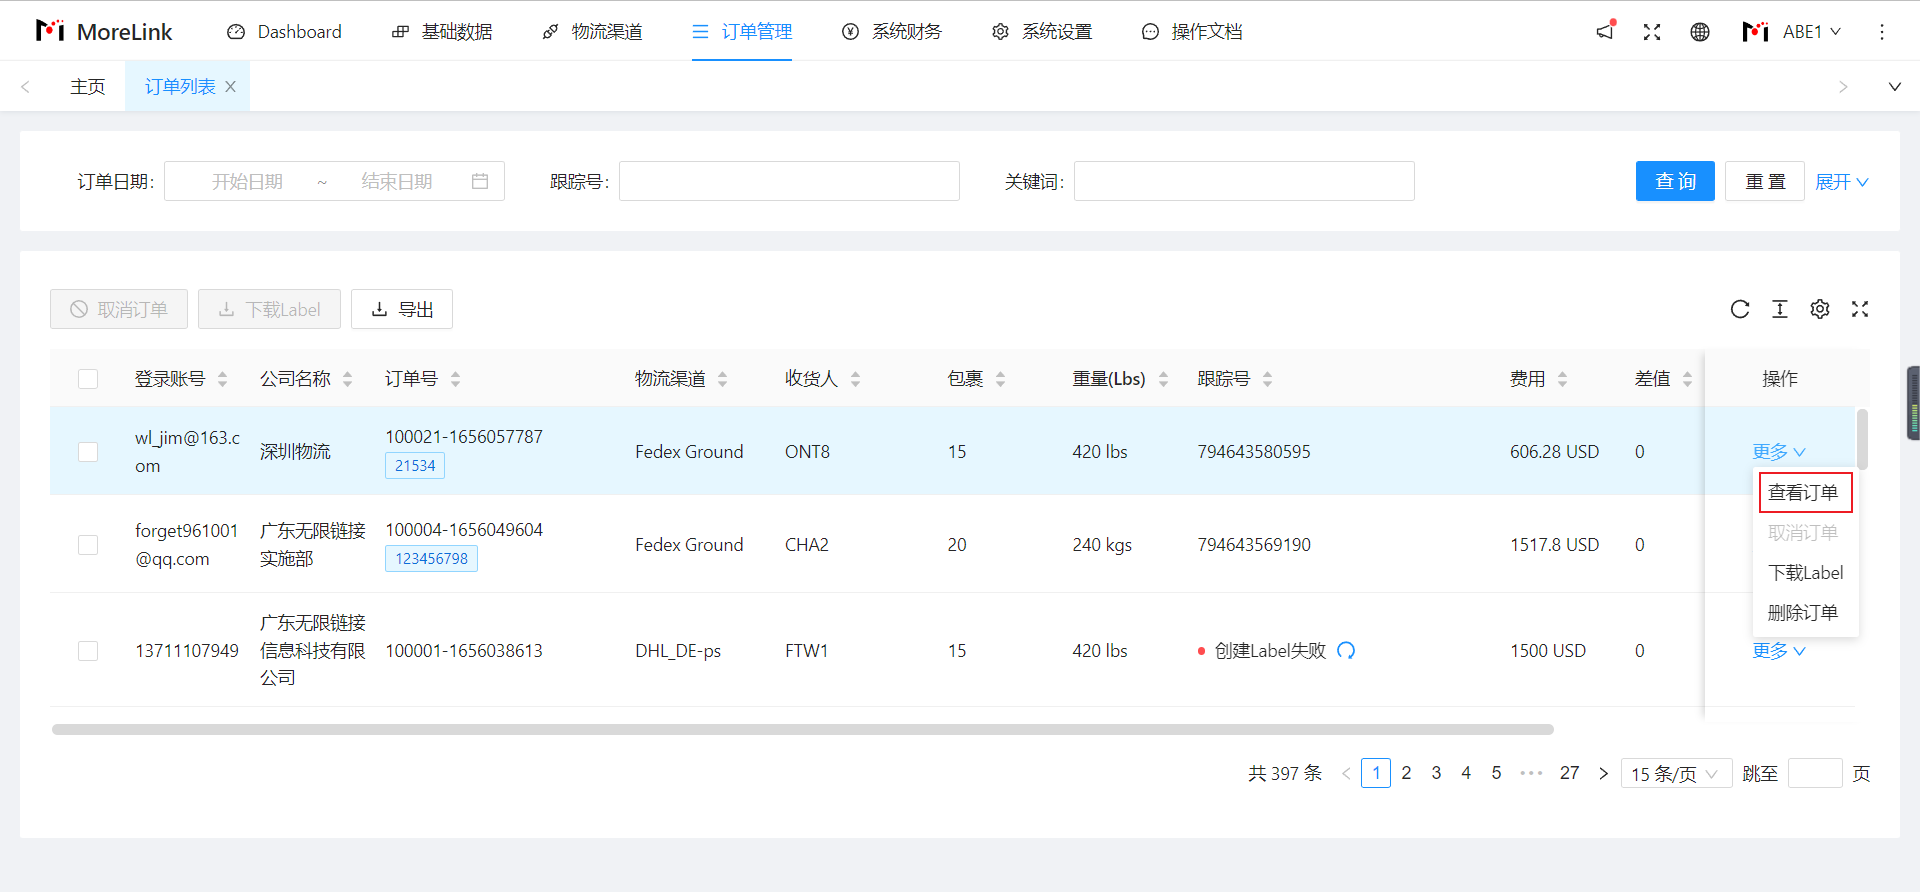Expand the 展开 filter options
Viewport: 1920px width, 892px height.
[1841, 182]
